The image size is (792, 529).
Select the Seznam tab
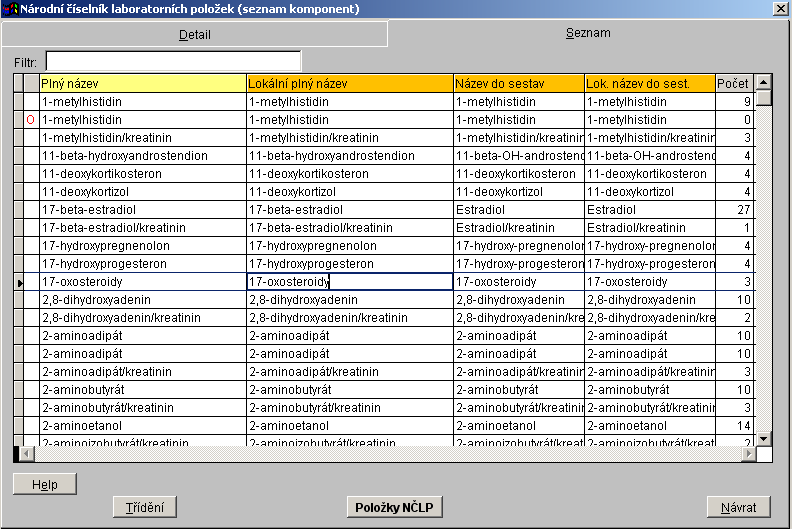click(x=588, y=33)
